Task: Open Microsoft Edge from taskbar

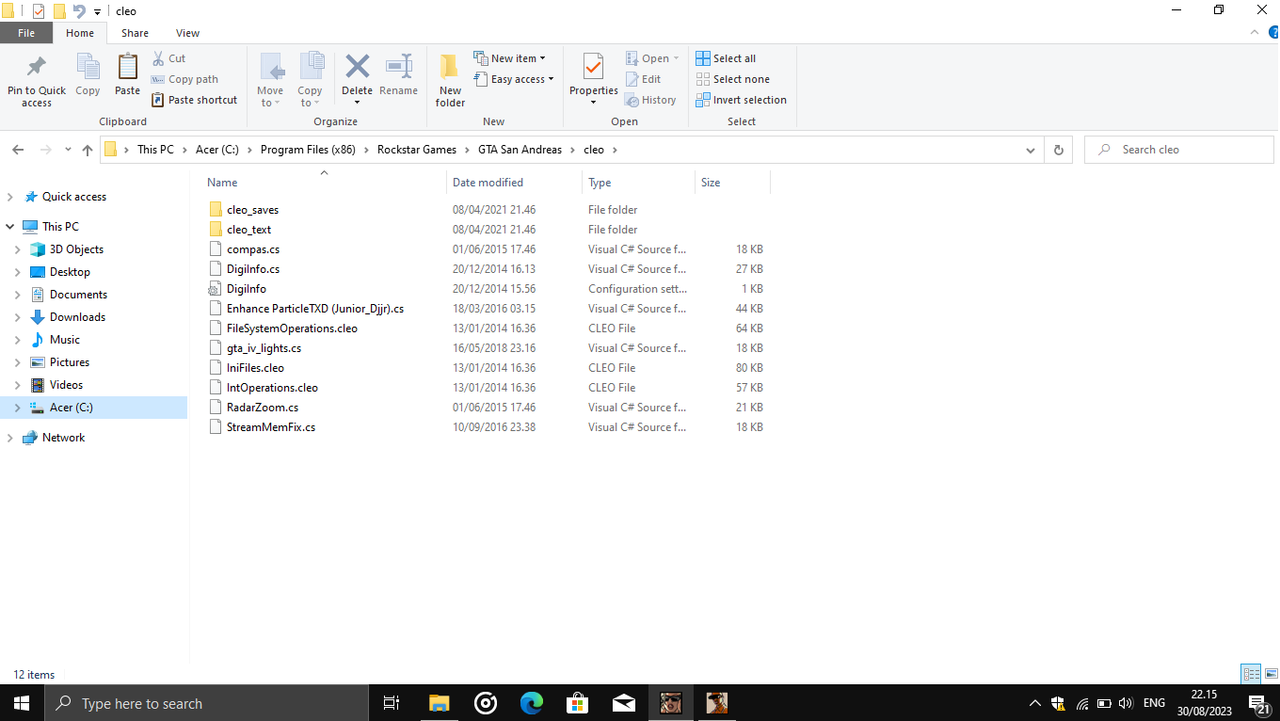Action: point(531,703)
